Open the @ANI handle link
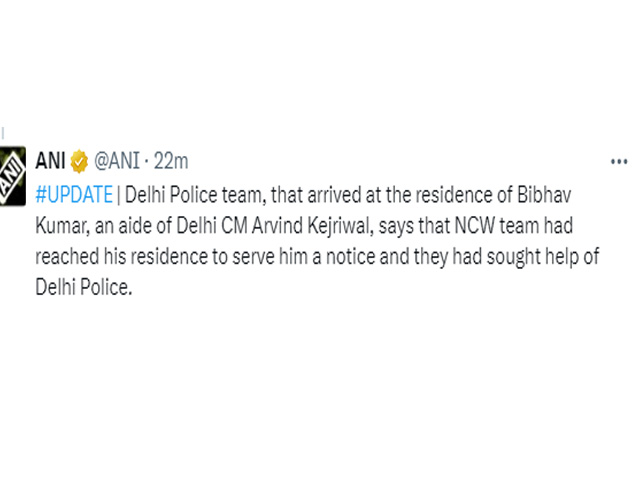 117,161
